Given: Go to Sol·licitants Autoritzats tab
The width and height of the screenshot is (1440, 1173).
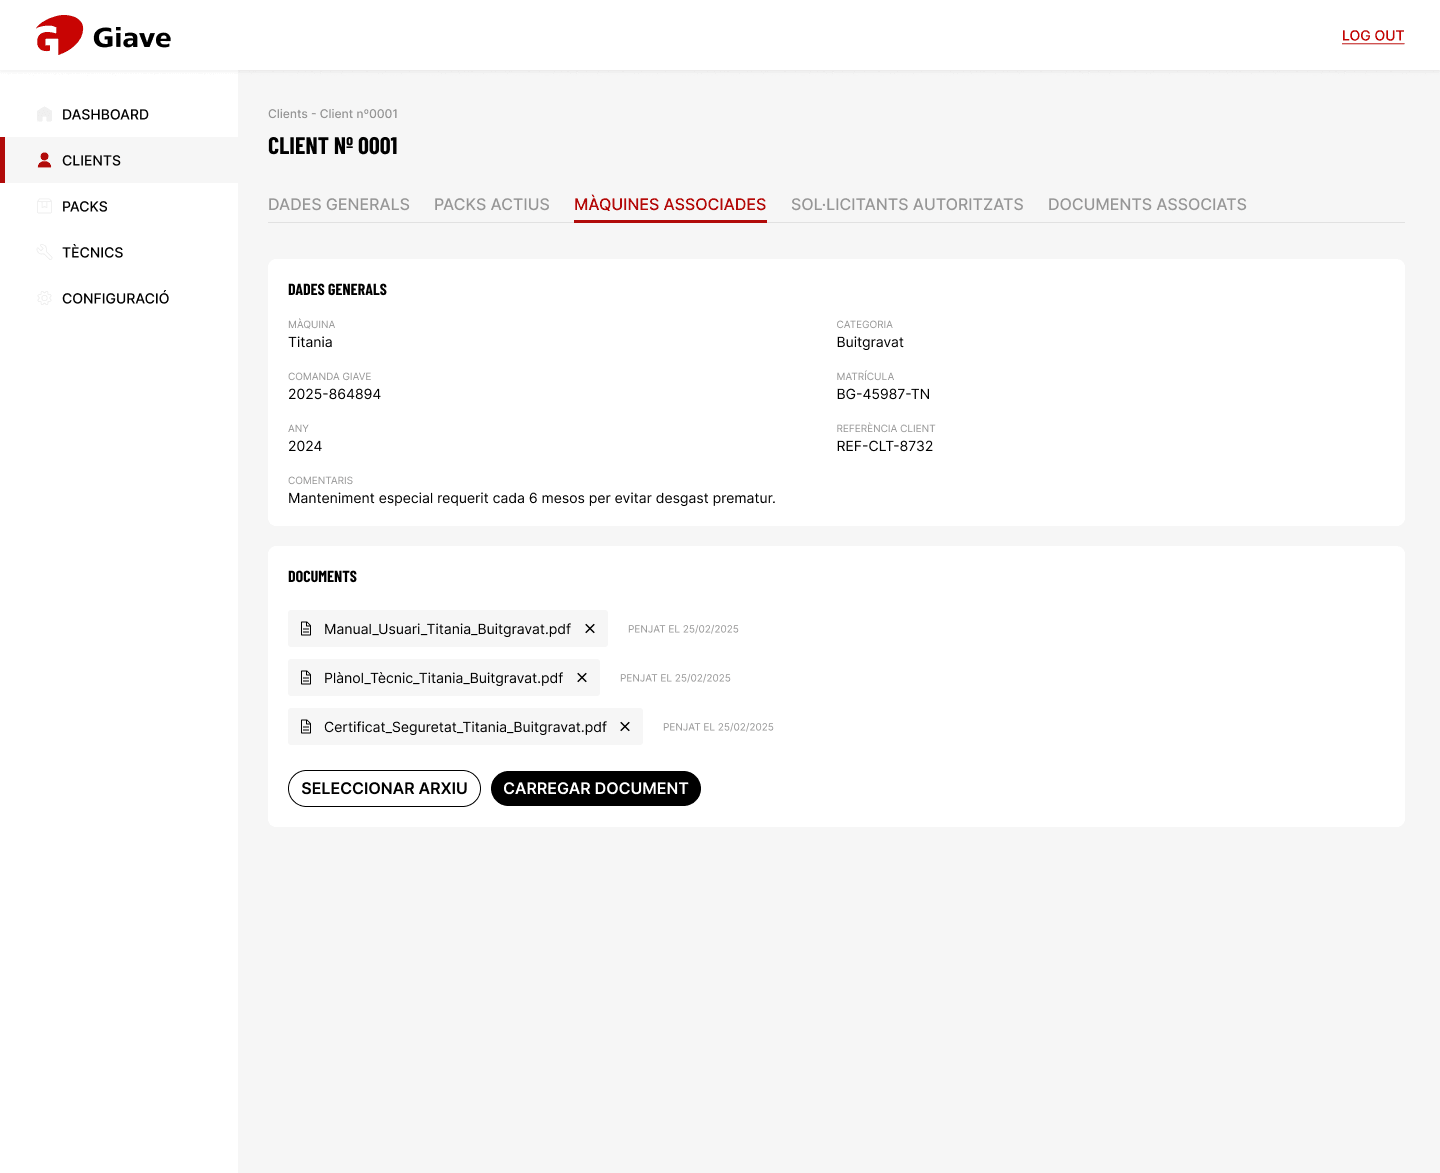Looking at the screenshot, I should pyautogui.click(x=907, y=204).
